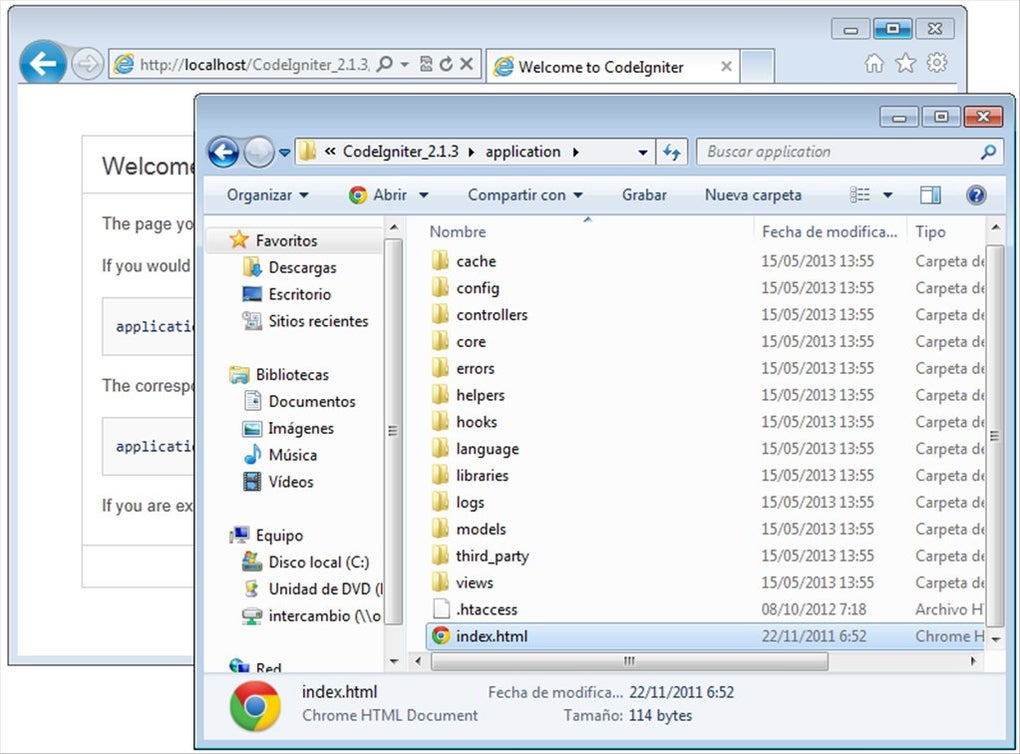Open the Organizar dropdown menu
This screenshot has height=754, width=1020.
[x=263, y=195]
